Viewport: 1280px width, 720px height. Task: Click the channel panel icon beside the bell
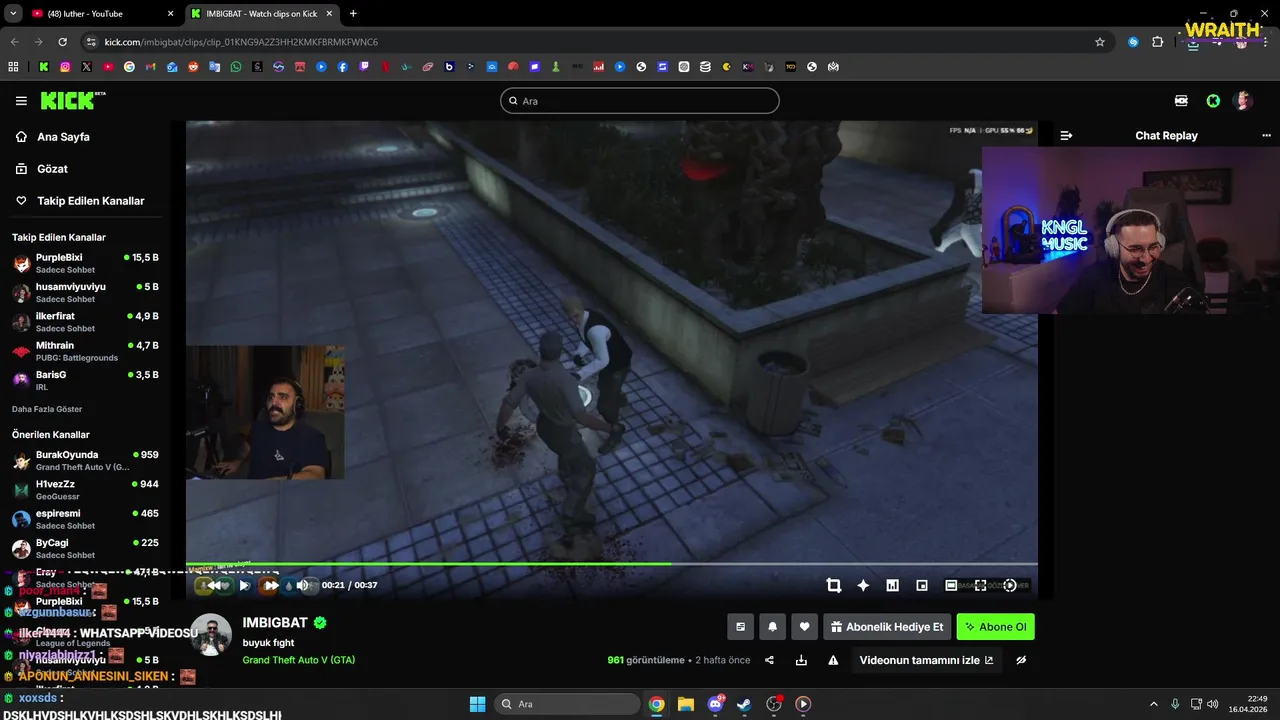[x=740, y=627]
